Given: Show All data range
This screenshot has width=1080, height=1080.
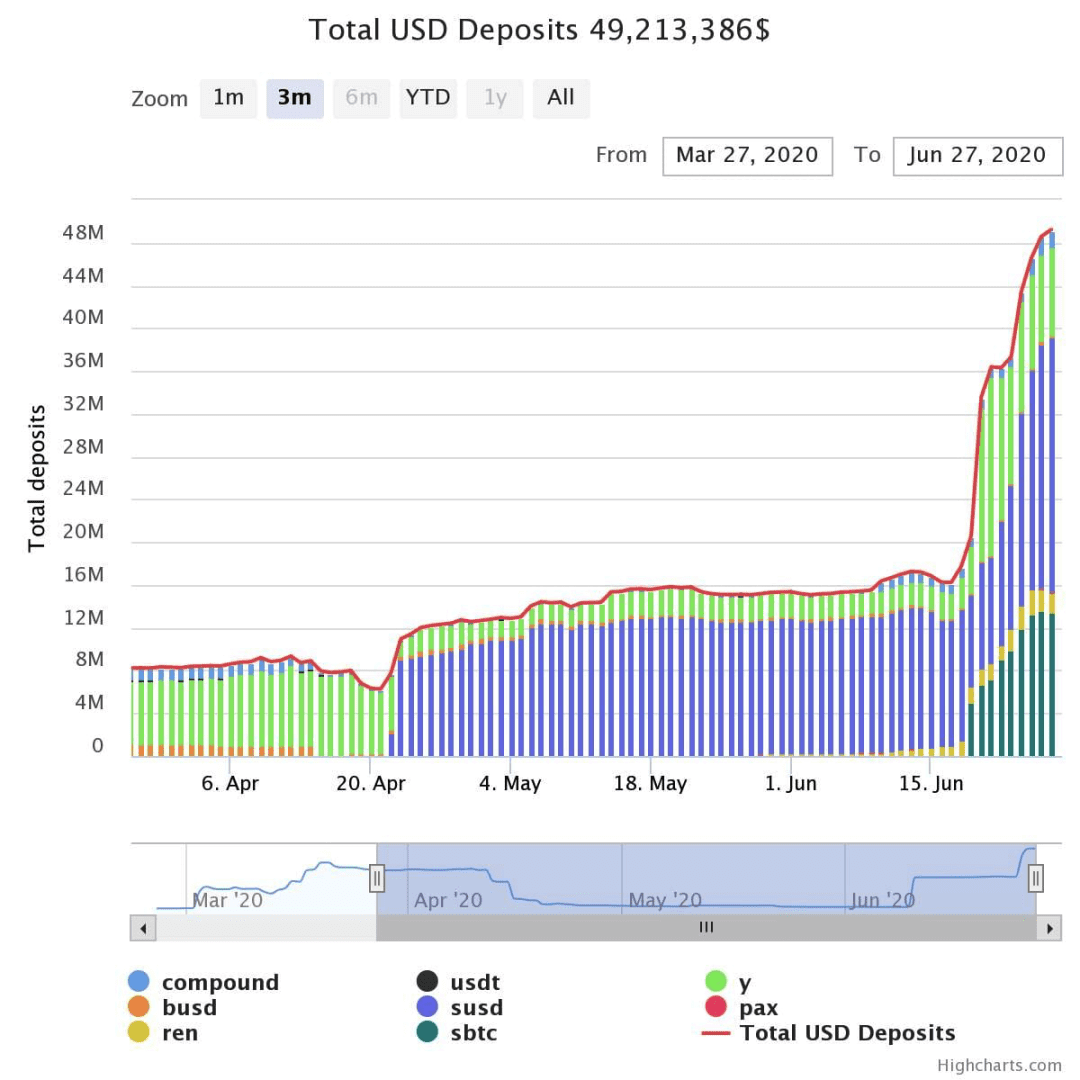Looking at the screenshot, I should pos(561,98).
